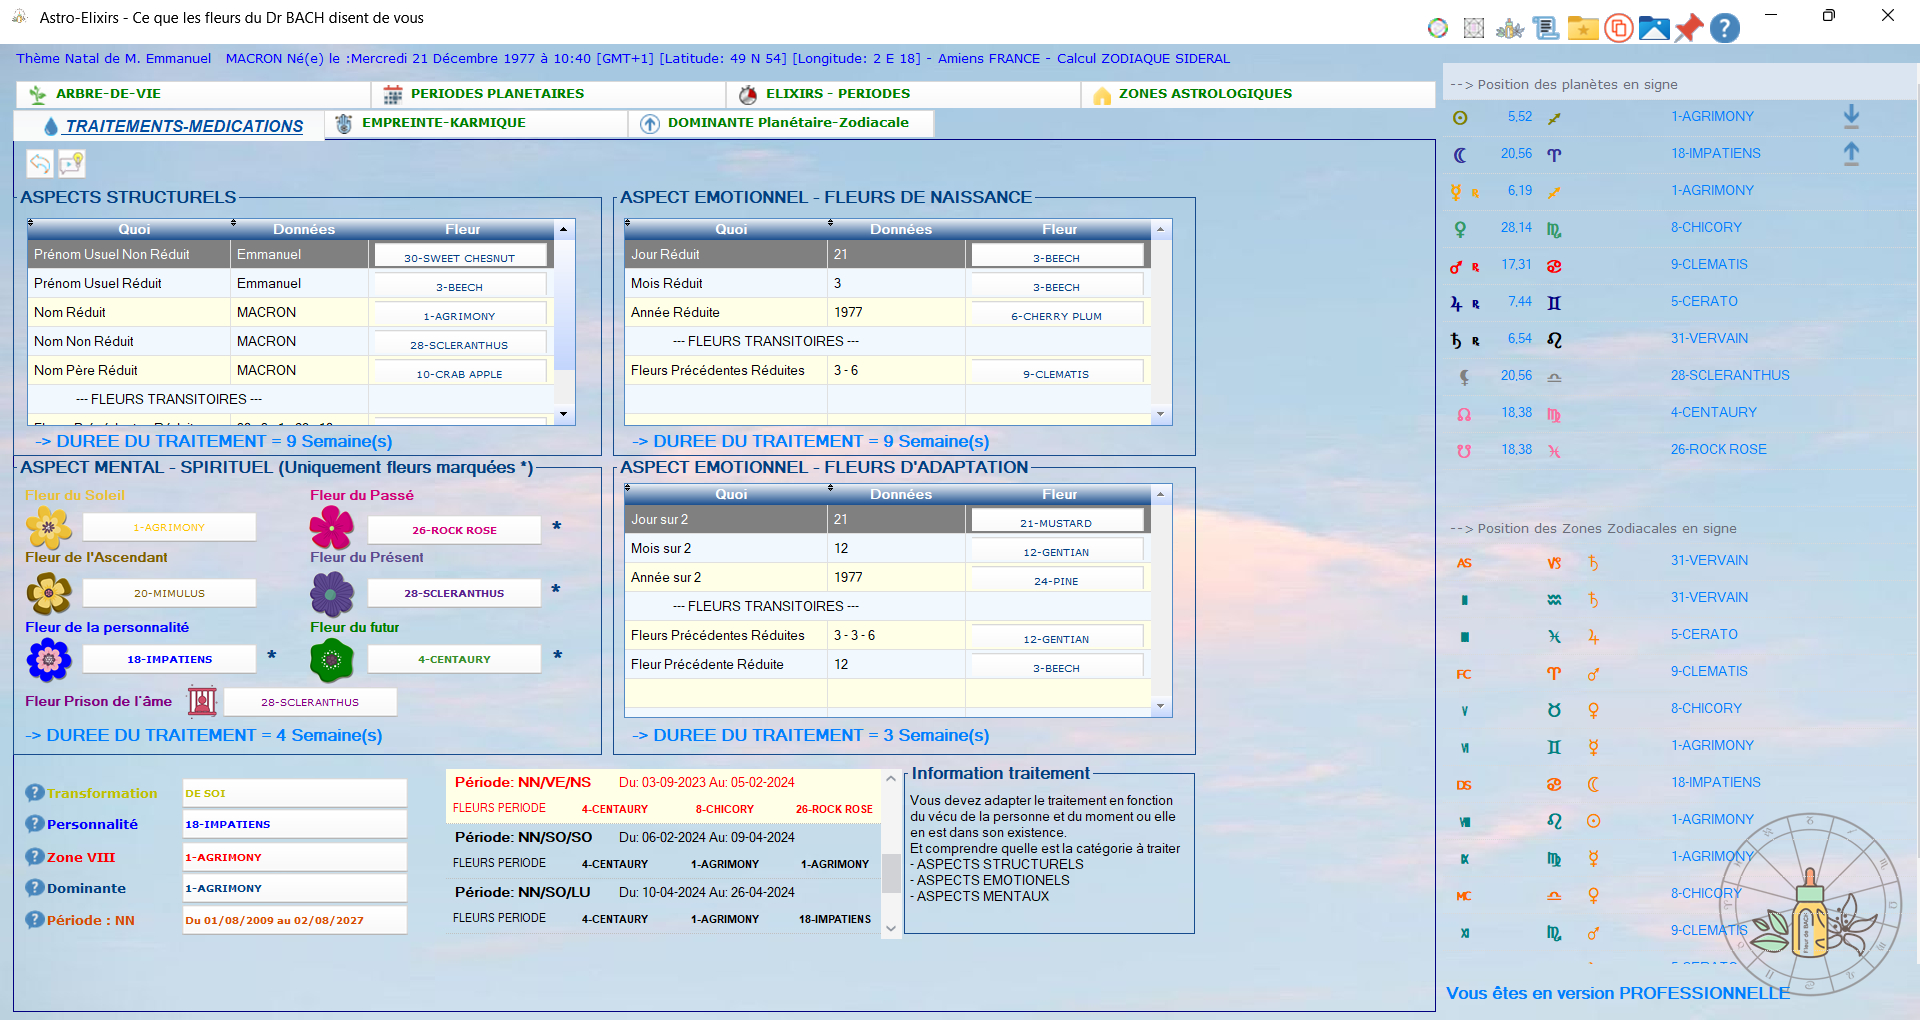Open the scroll document icon

[1546, 28]
